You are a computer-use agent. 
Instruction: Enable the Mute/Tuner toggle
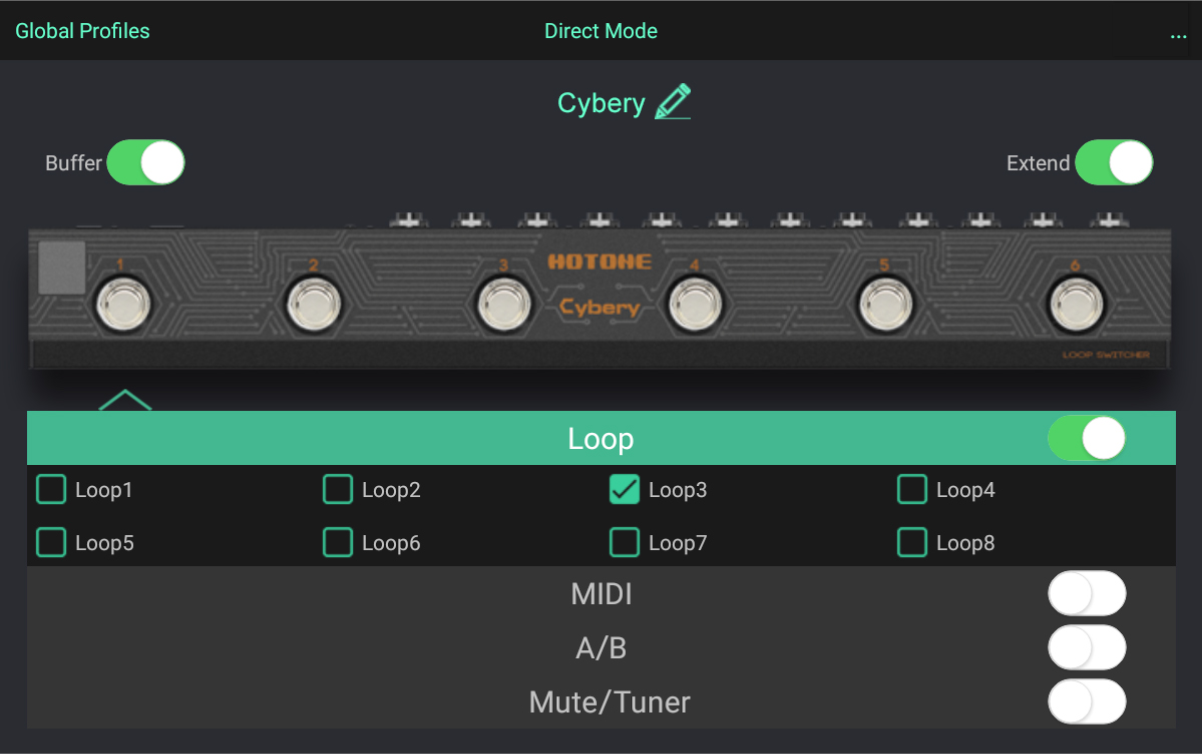pyautogui.click(x=1087, y=702)
